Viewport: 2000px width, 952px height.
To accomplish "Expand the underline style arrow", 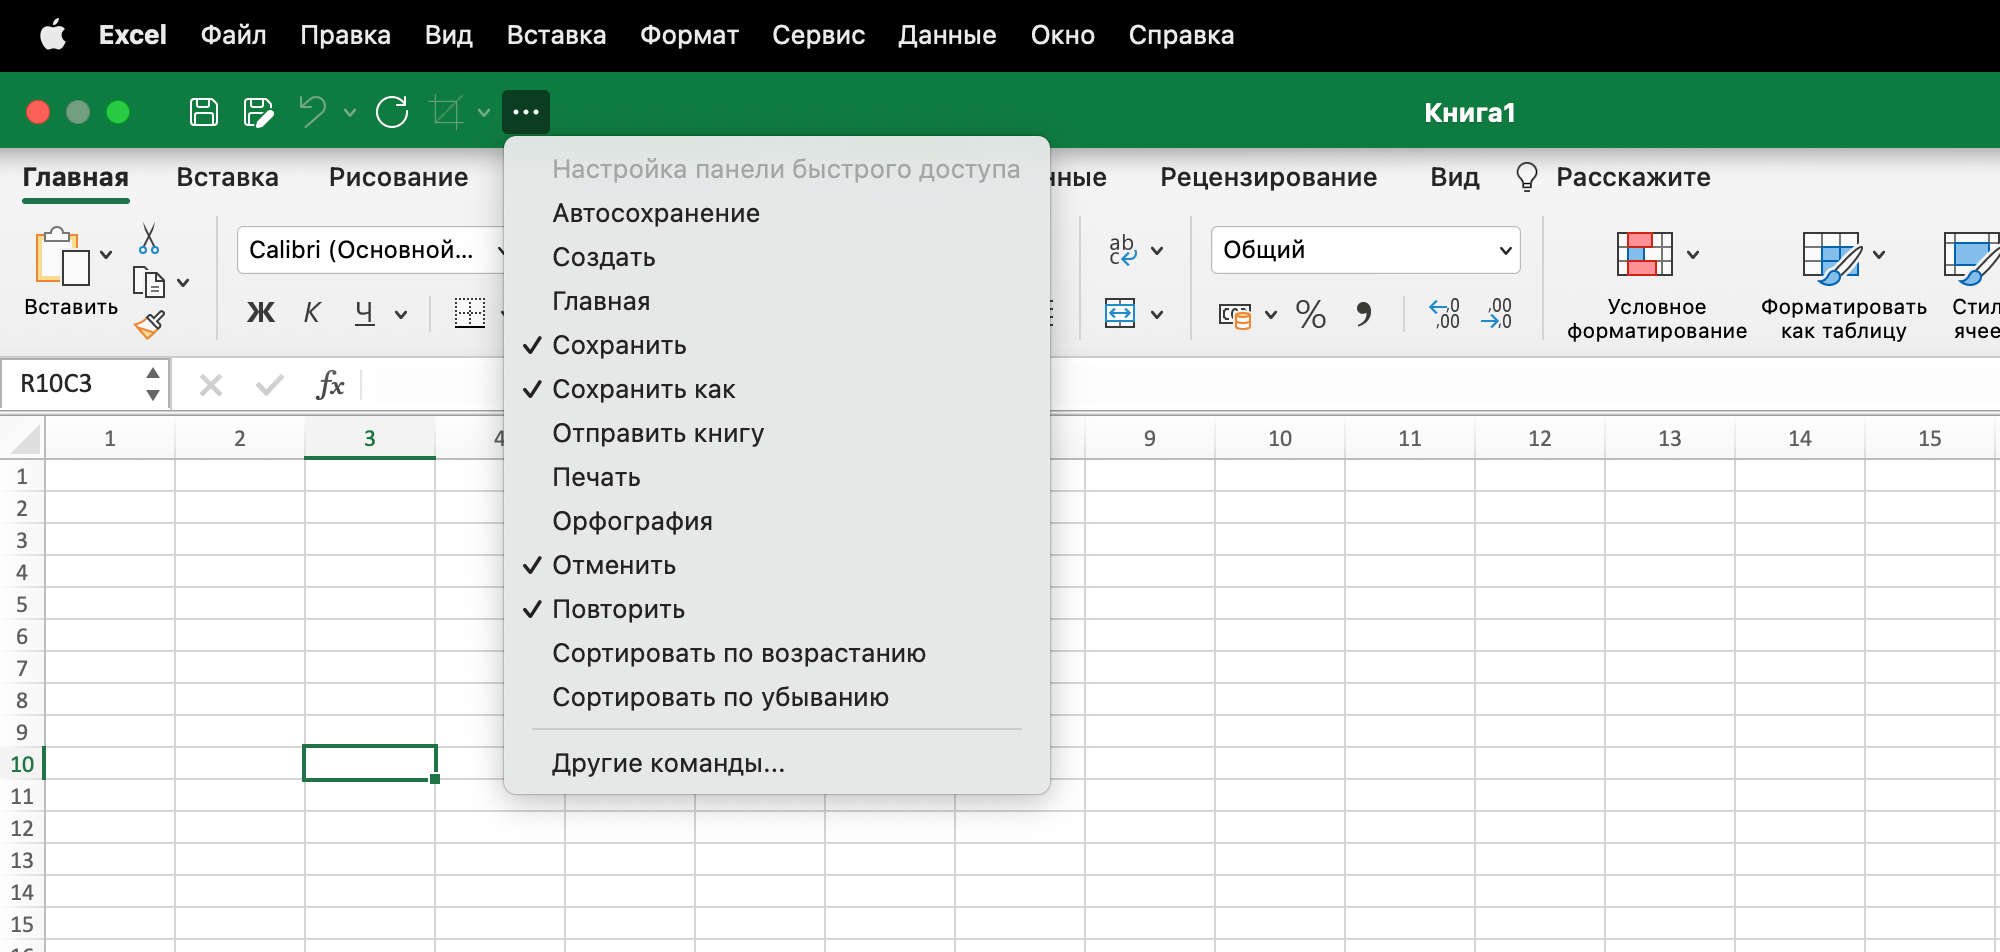I will (401, 314).
